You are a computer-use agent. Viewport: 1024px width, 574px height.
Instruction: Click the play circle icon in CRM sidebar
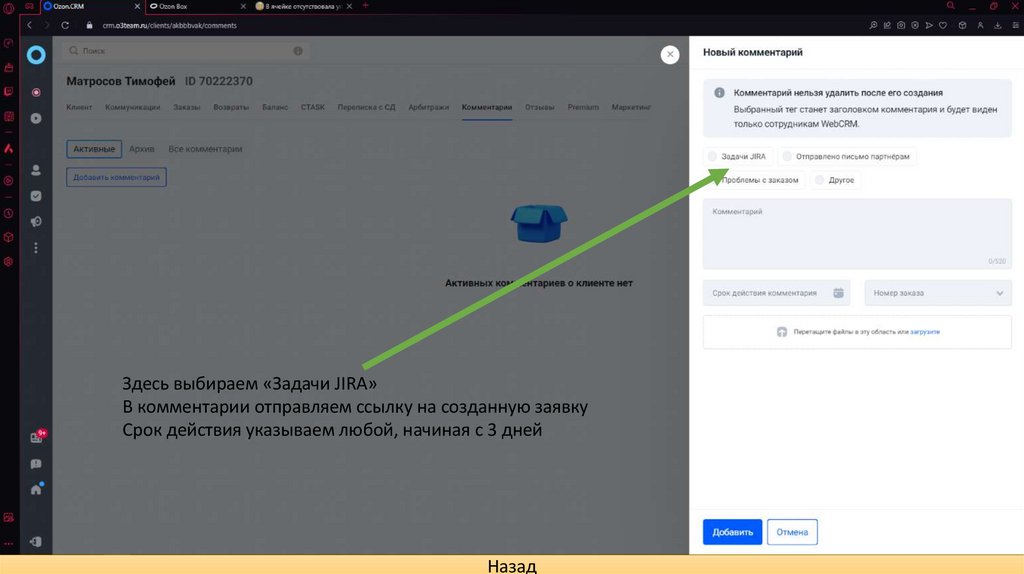[36, 118]
